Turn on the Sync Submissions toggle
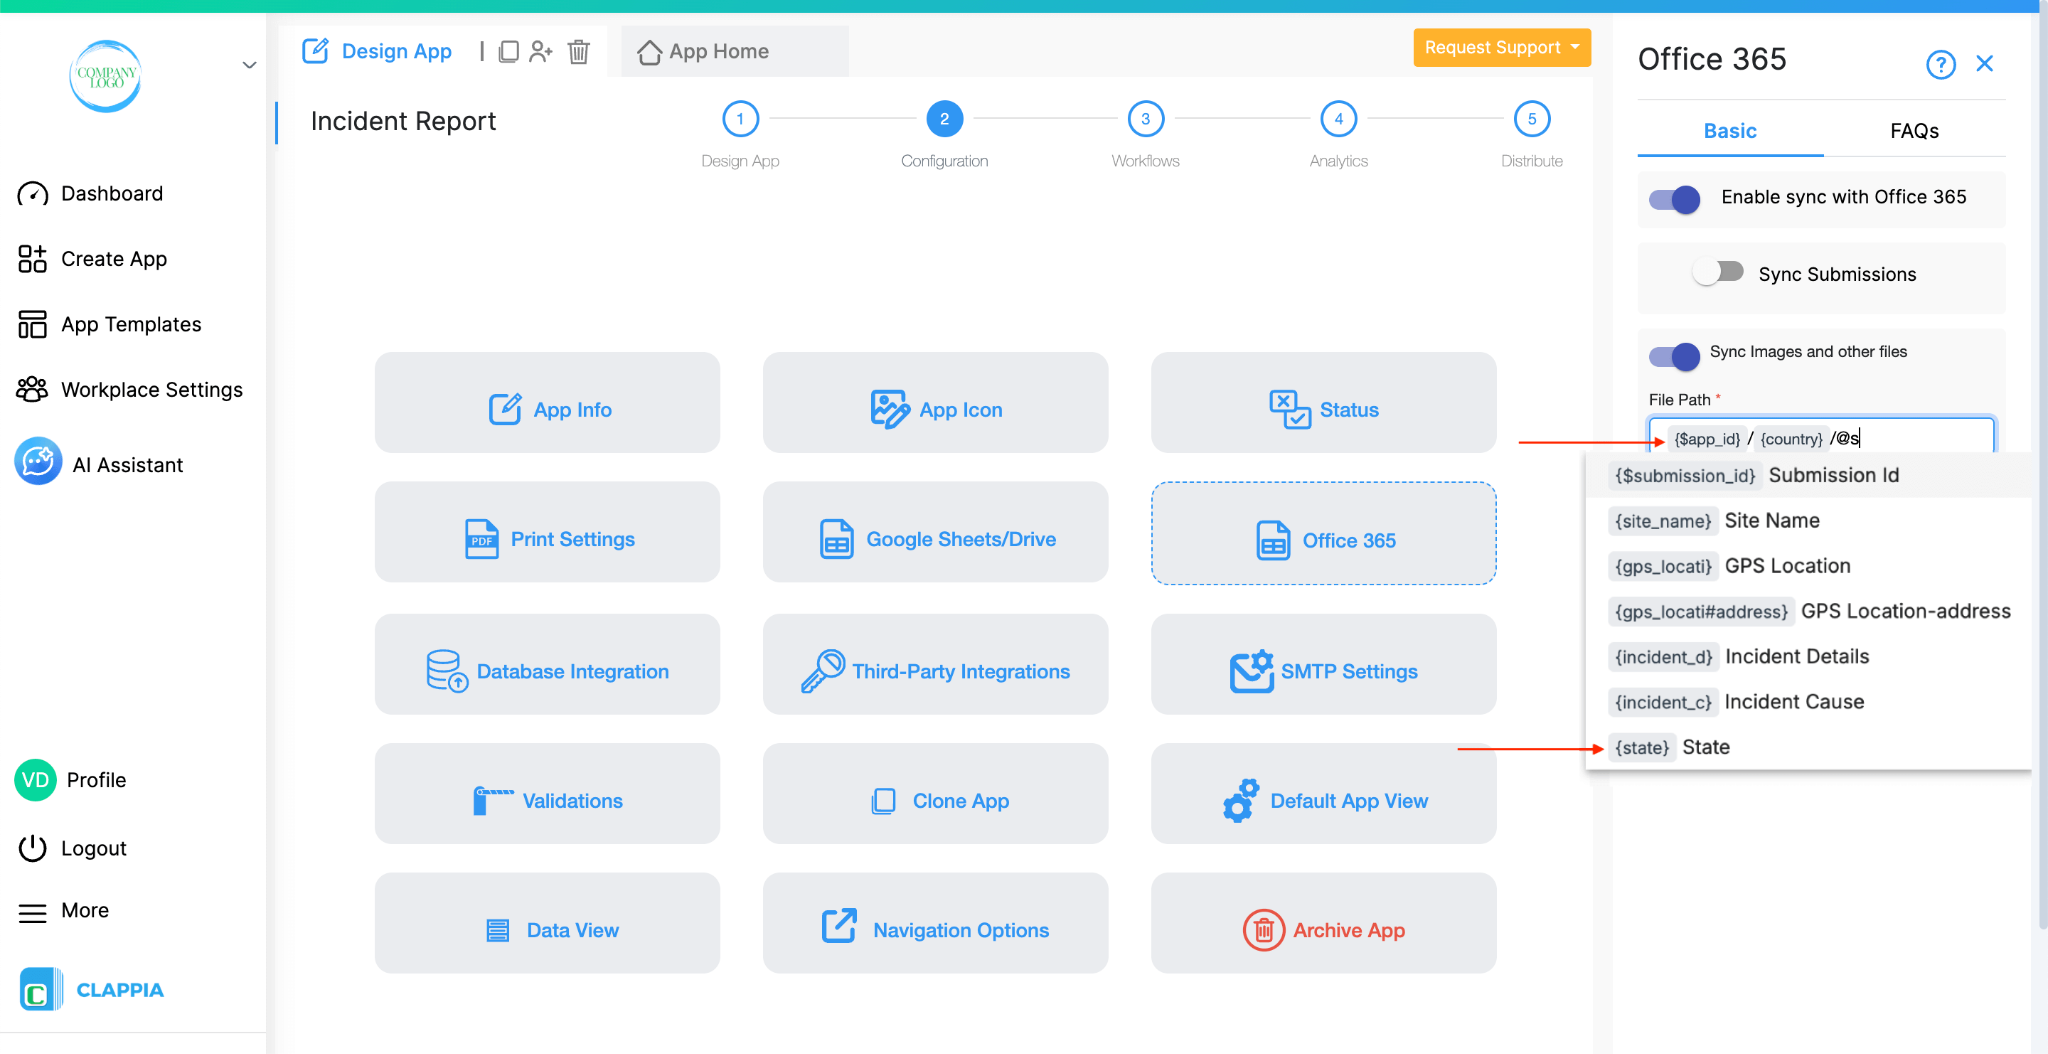This screenshot has height=1054, width=2048. (x=1719, y=271)
